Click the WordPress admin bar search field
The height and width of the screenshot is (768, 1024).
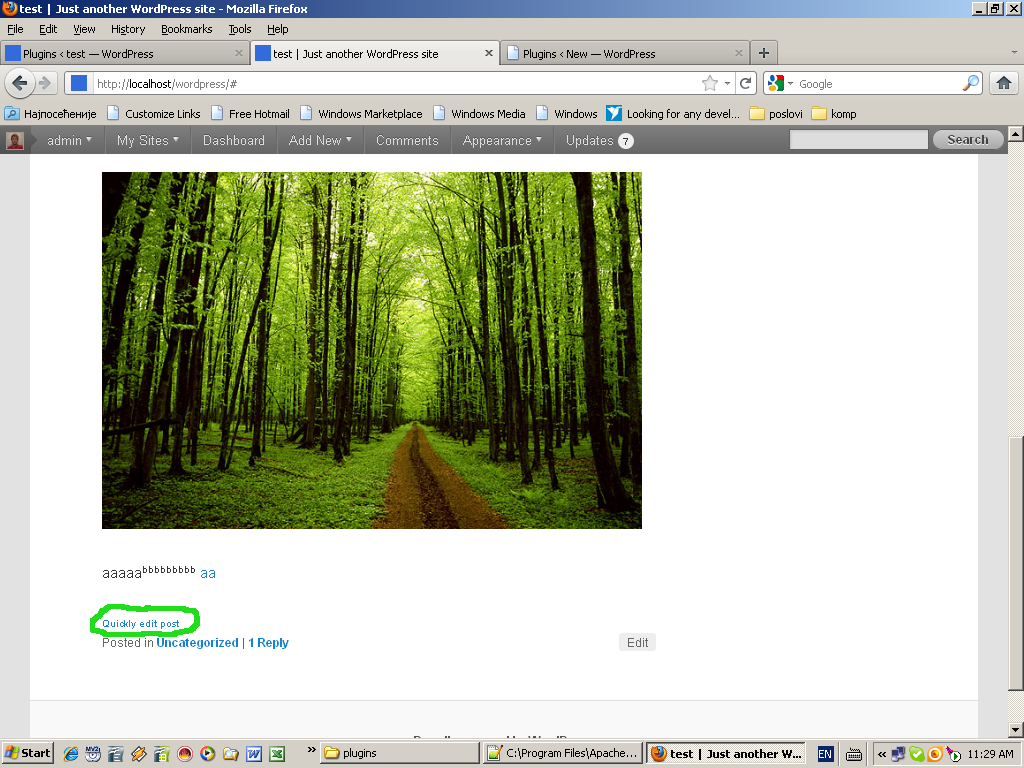click(x=858, y=140)
